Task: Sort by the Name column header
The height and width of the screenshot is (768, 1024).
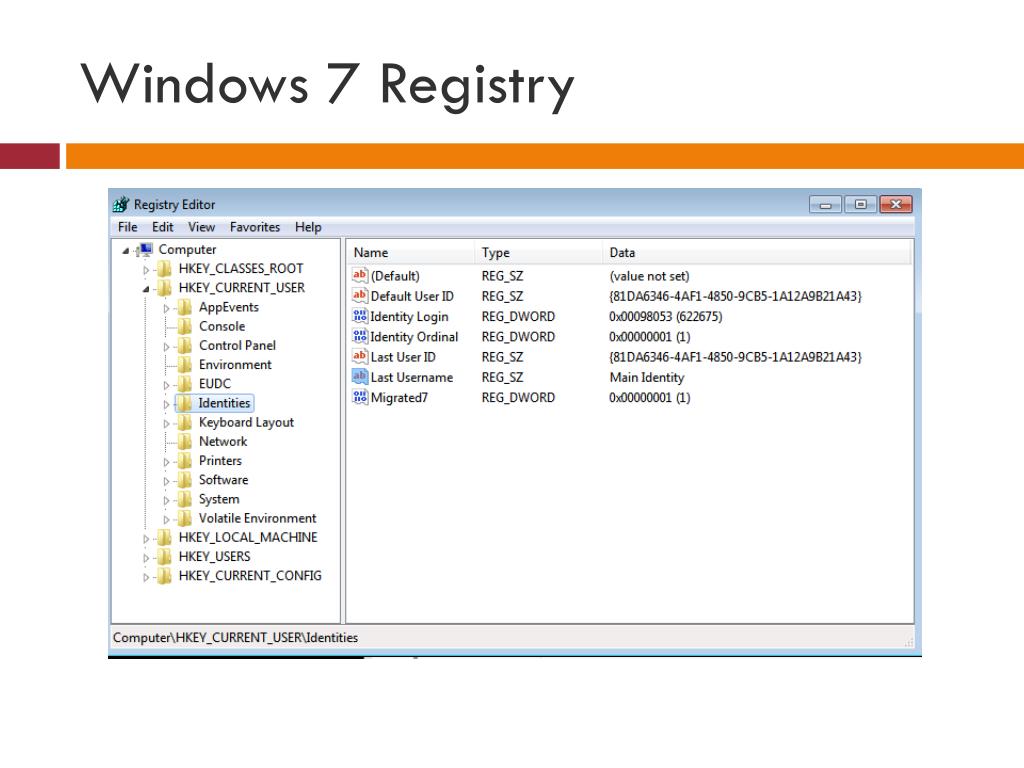Action: pyautogui.click(x=410, y=253)
